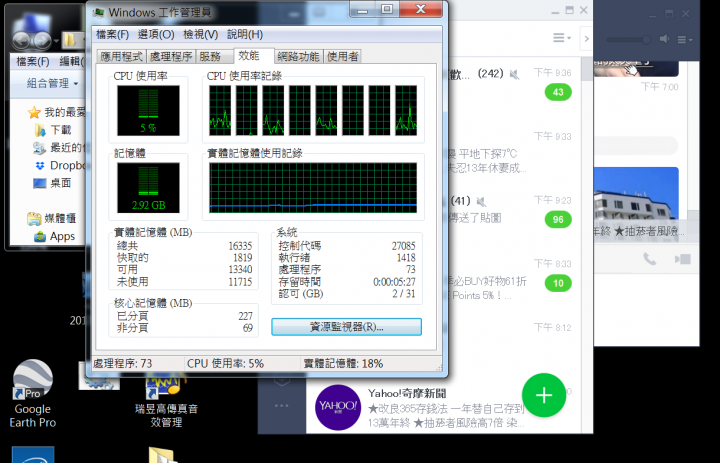Select Apps in Explorer sidebar
This screenshot has height=463, width=720.
[x=54, y=237]
